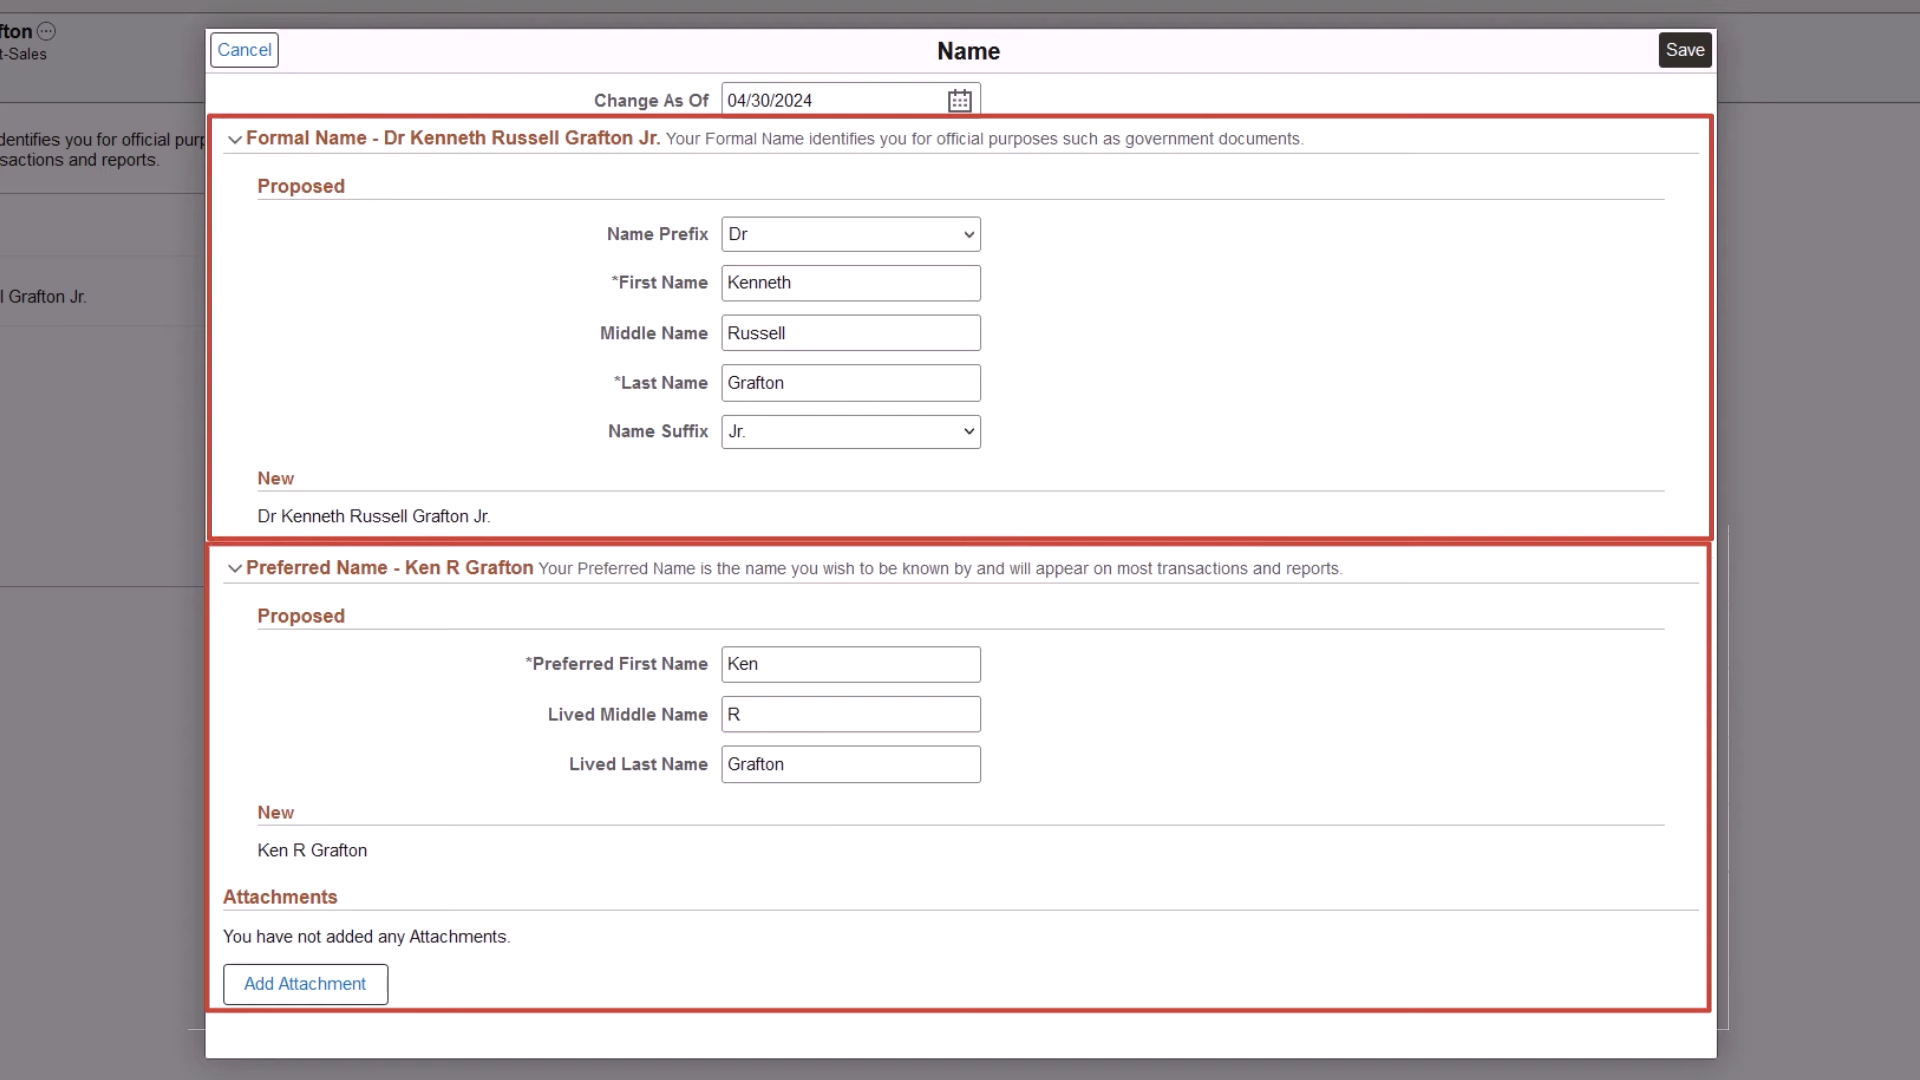The image size is (1920, 1080).
Task: Click the Cancel button
Action: point(244,50)
